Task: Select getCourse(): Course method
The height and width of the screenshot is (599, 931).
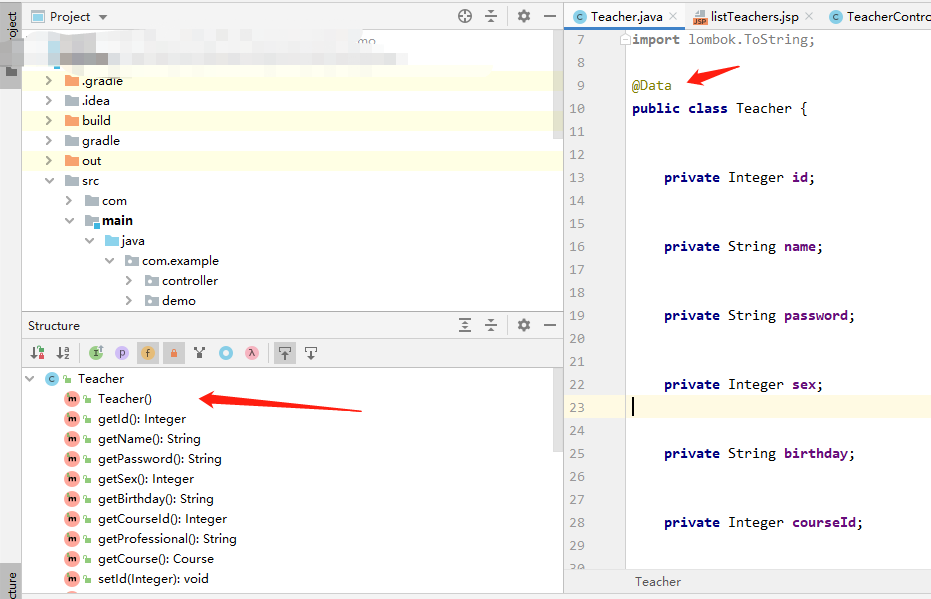Action: (156, 559)
